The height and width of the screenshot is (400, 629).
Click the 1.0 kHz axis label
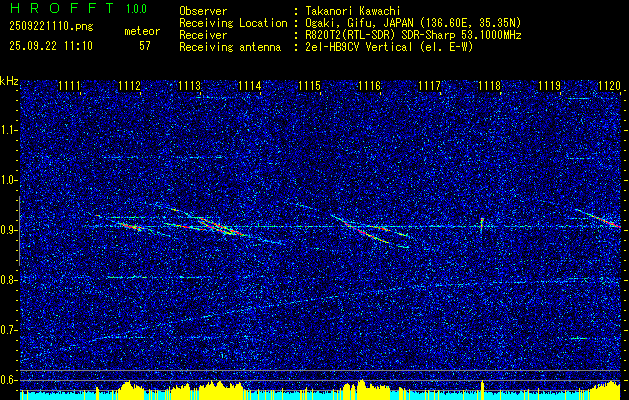9,180
